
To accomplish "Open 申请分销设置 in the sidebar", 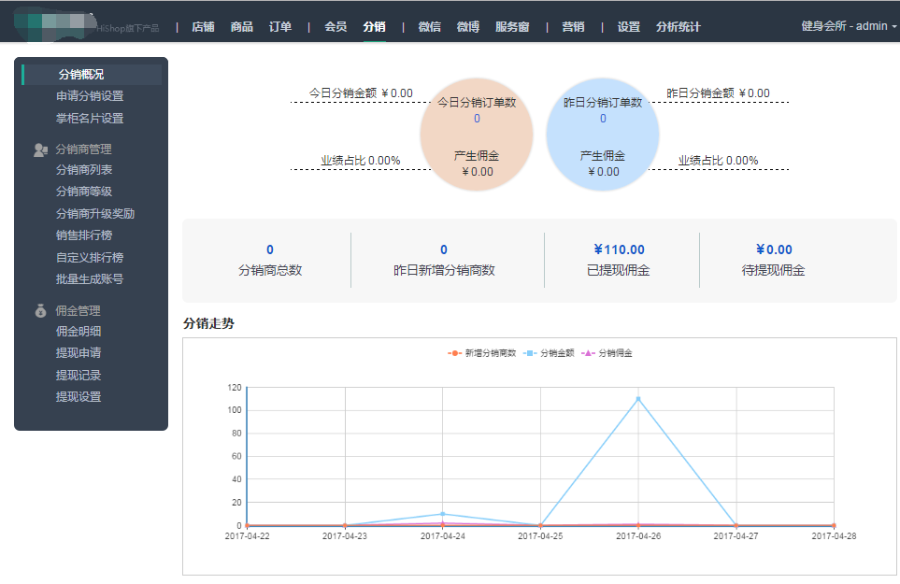I will [x=90, y=96].
